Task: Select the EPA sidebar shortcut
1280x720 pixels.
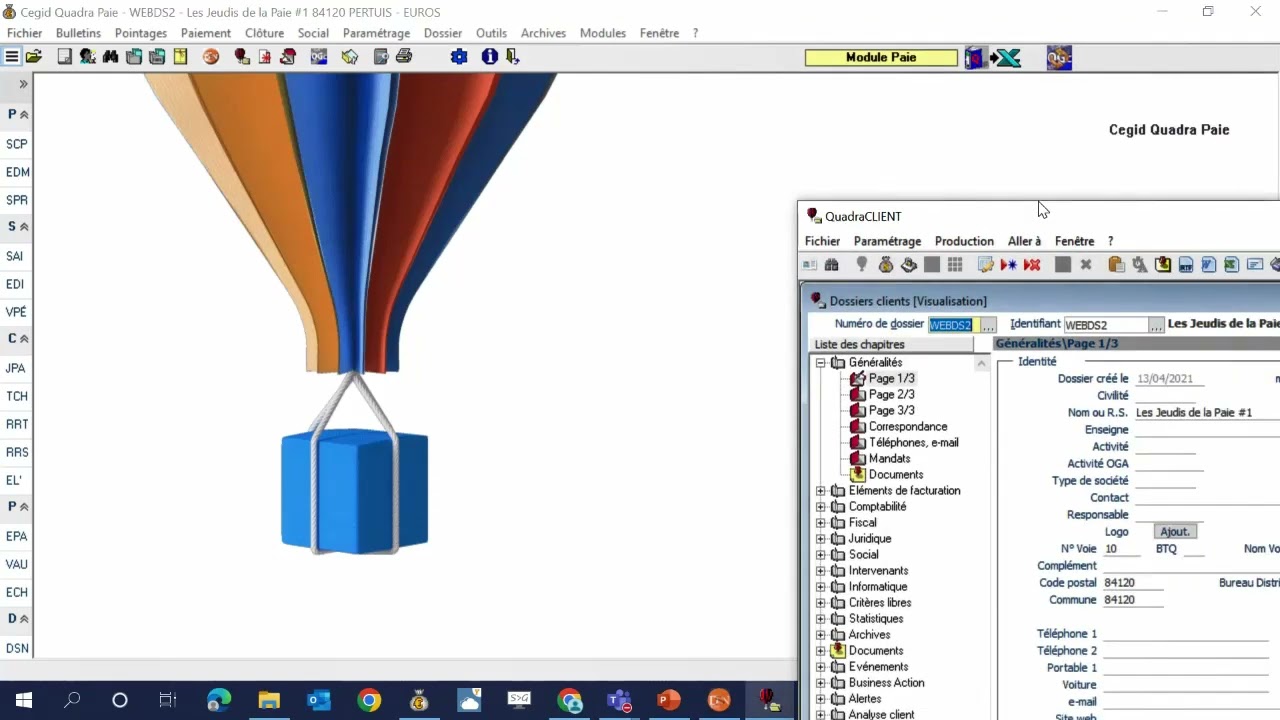Action: point(17,536)
